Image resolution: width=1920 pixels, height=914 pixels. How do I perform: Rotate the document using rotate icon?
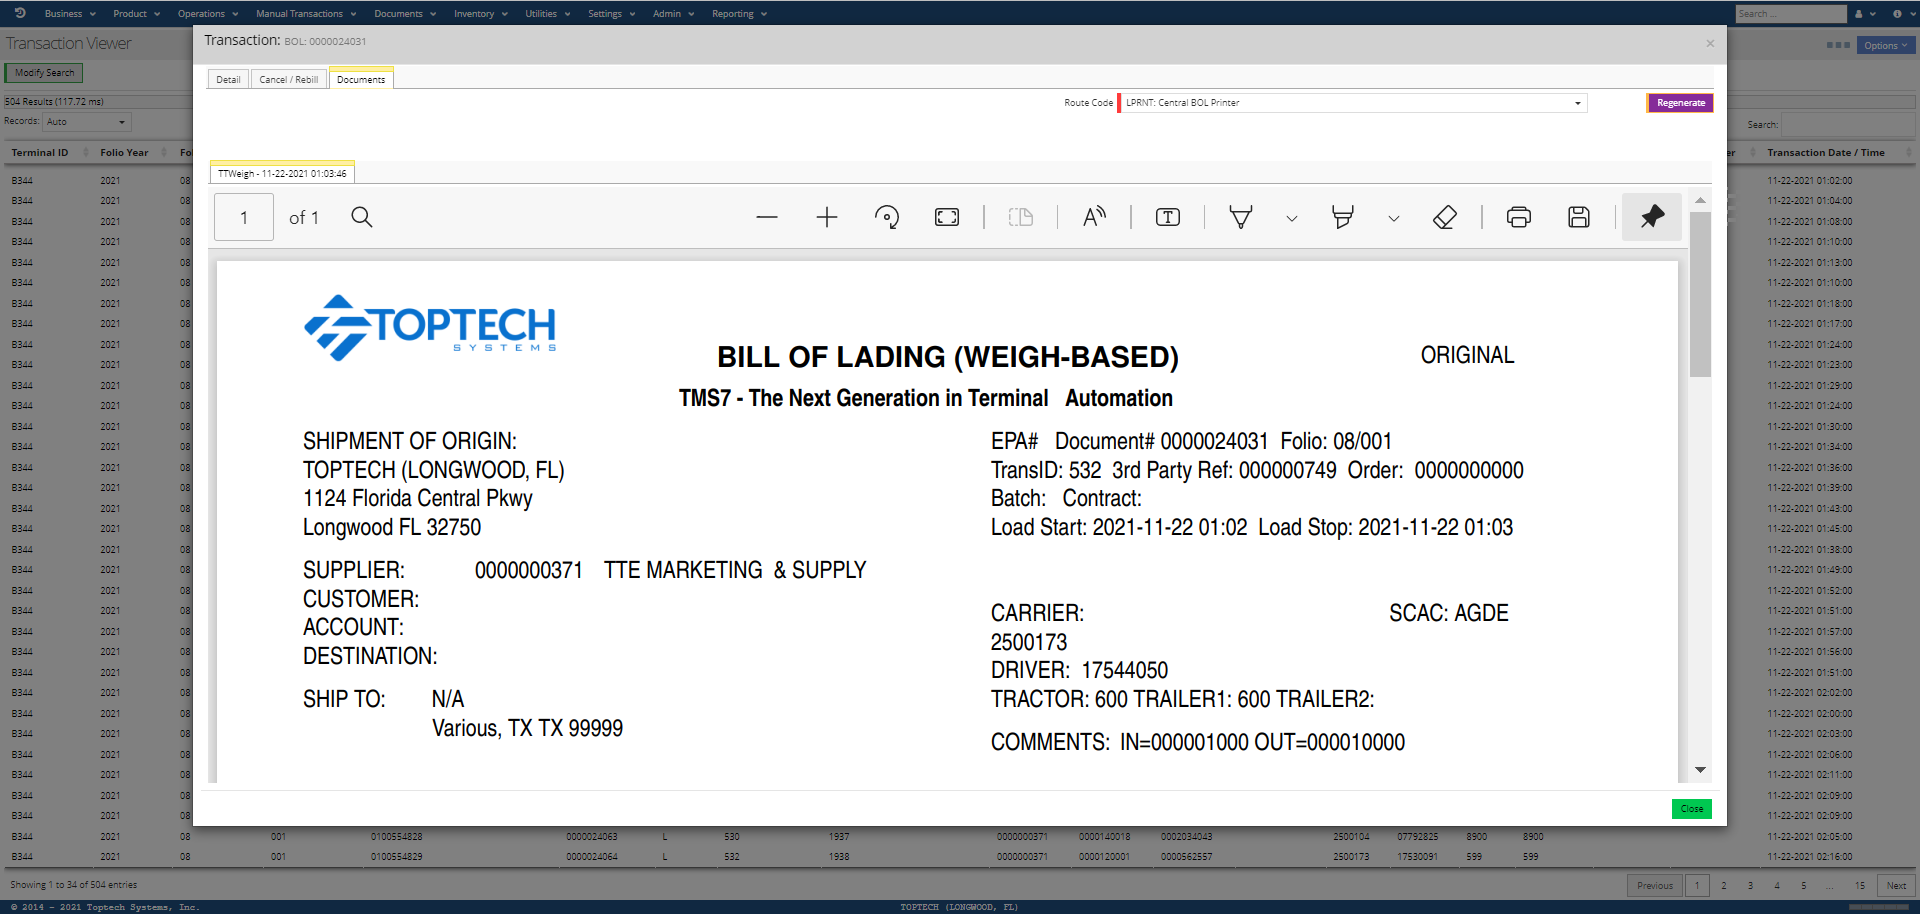click(887, 218)
